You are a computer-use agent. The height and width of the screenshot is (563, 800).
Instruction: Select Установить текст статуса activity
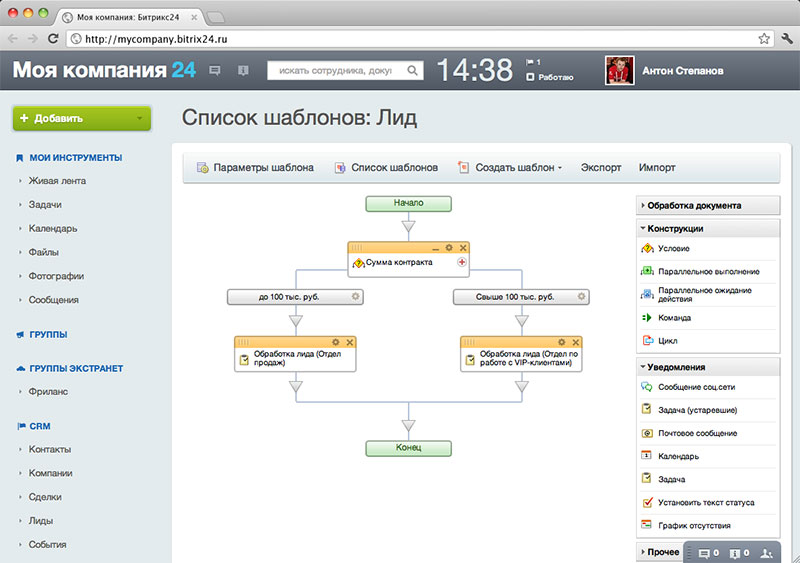[x=697, y=502]
